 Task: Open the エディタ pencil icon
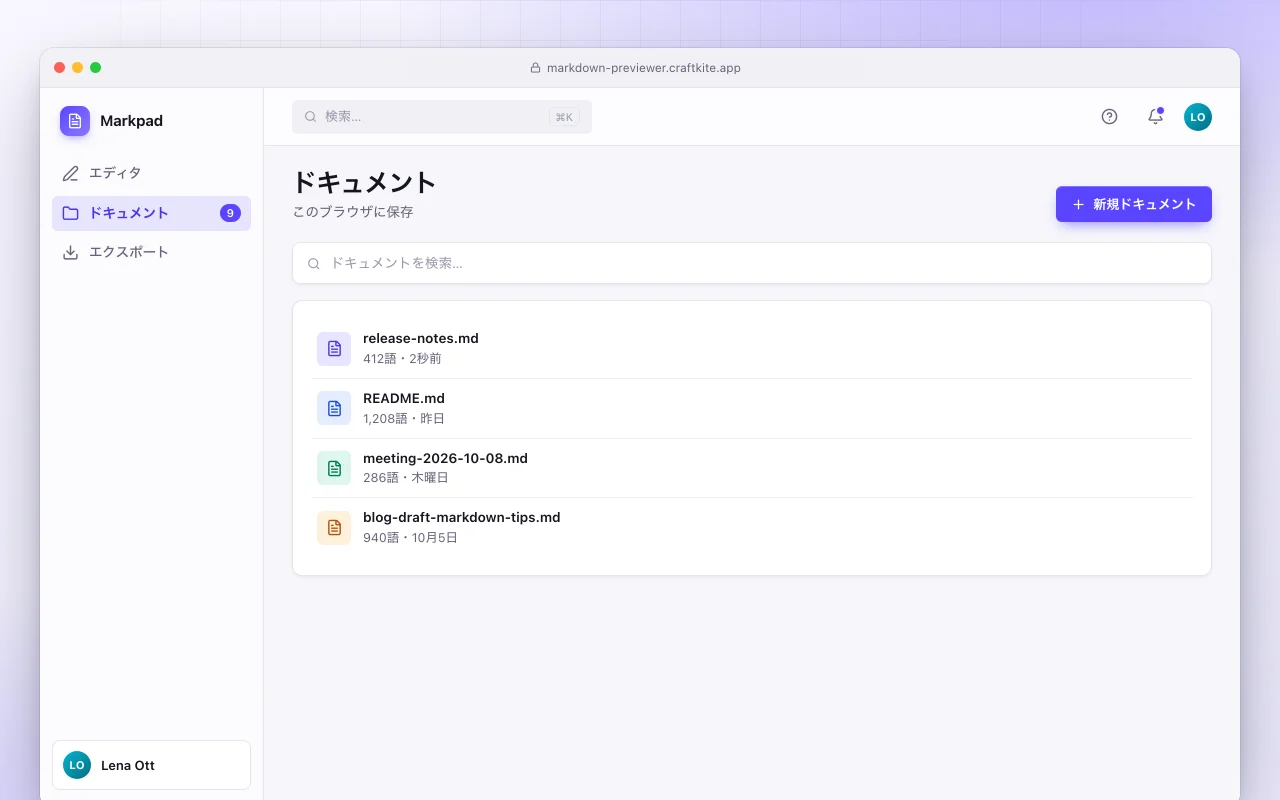pos(70,173)
